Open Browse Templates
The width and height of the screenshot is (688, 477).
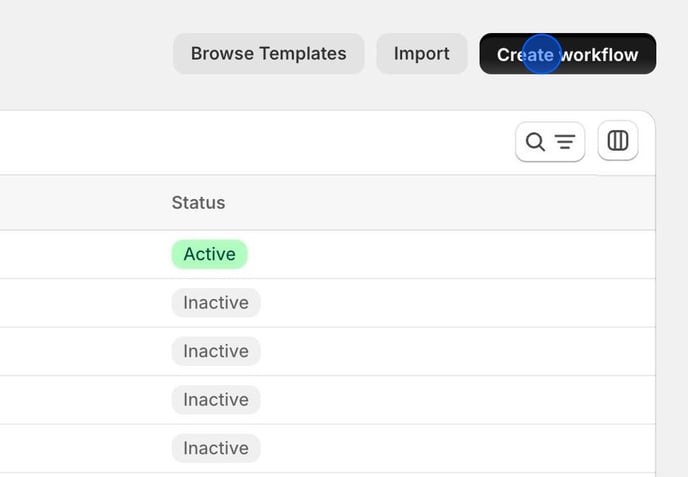269,54
